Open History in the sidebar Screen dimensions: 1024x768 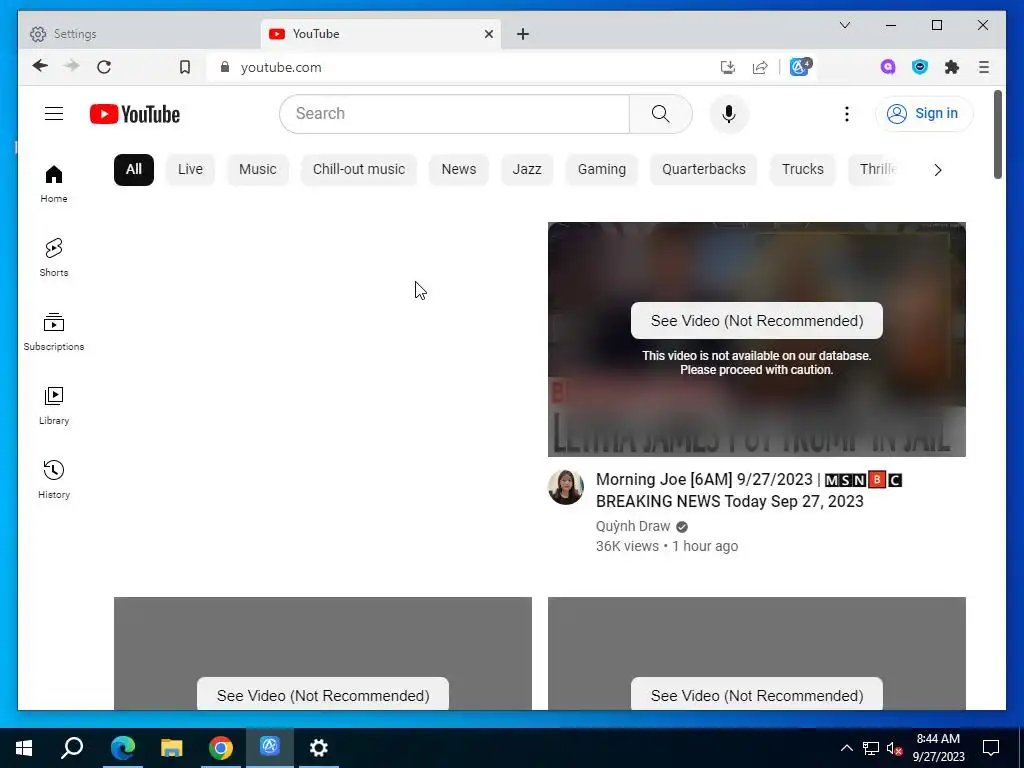(x=54, y=479)
